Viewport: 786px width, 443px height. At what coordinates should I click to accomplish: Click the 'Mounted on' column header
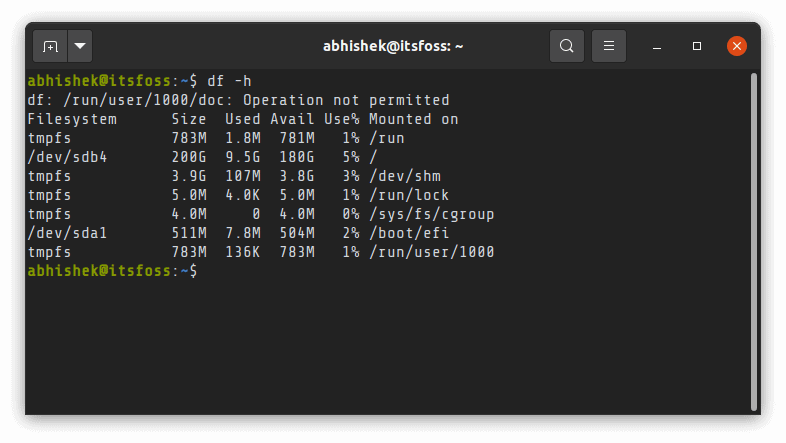point(413,119)
